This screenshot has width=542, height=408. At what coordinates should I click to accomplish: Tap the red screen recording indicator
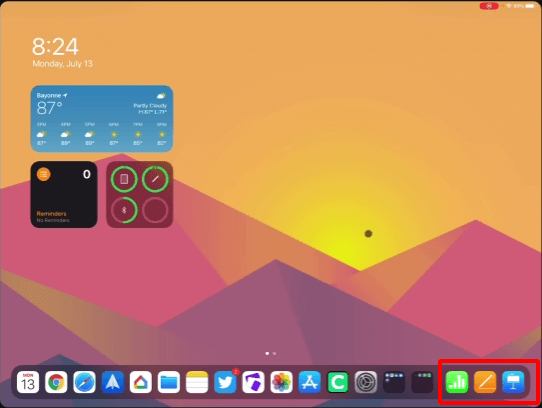(x=489, y=6)
